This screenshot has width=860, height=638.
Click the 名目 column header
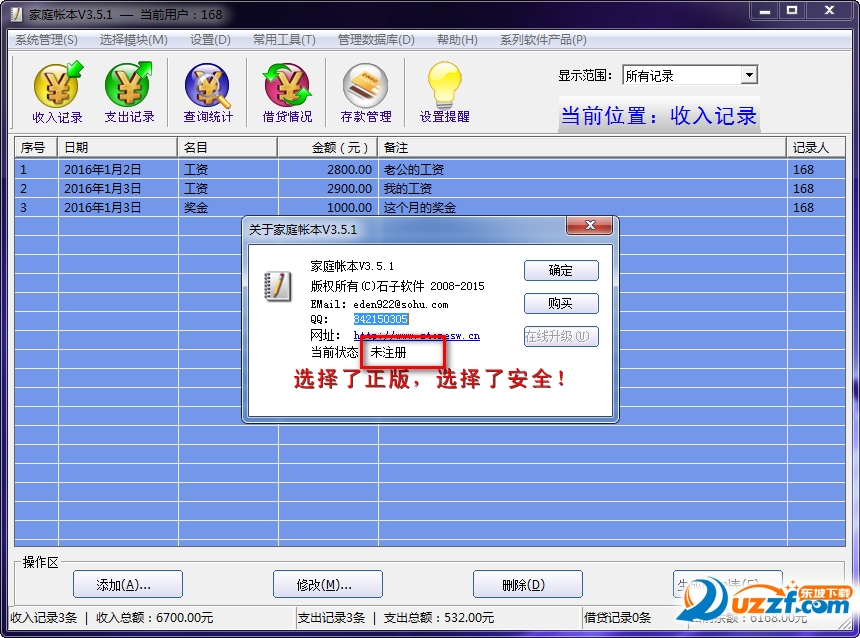pyautogui.click(x=228, y=148)
